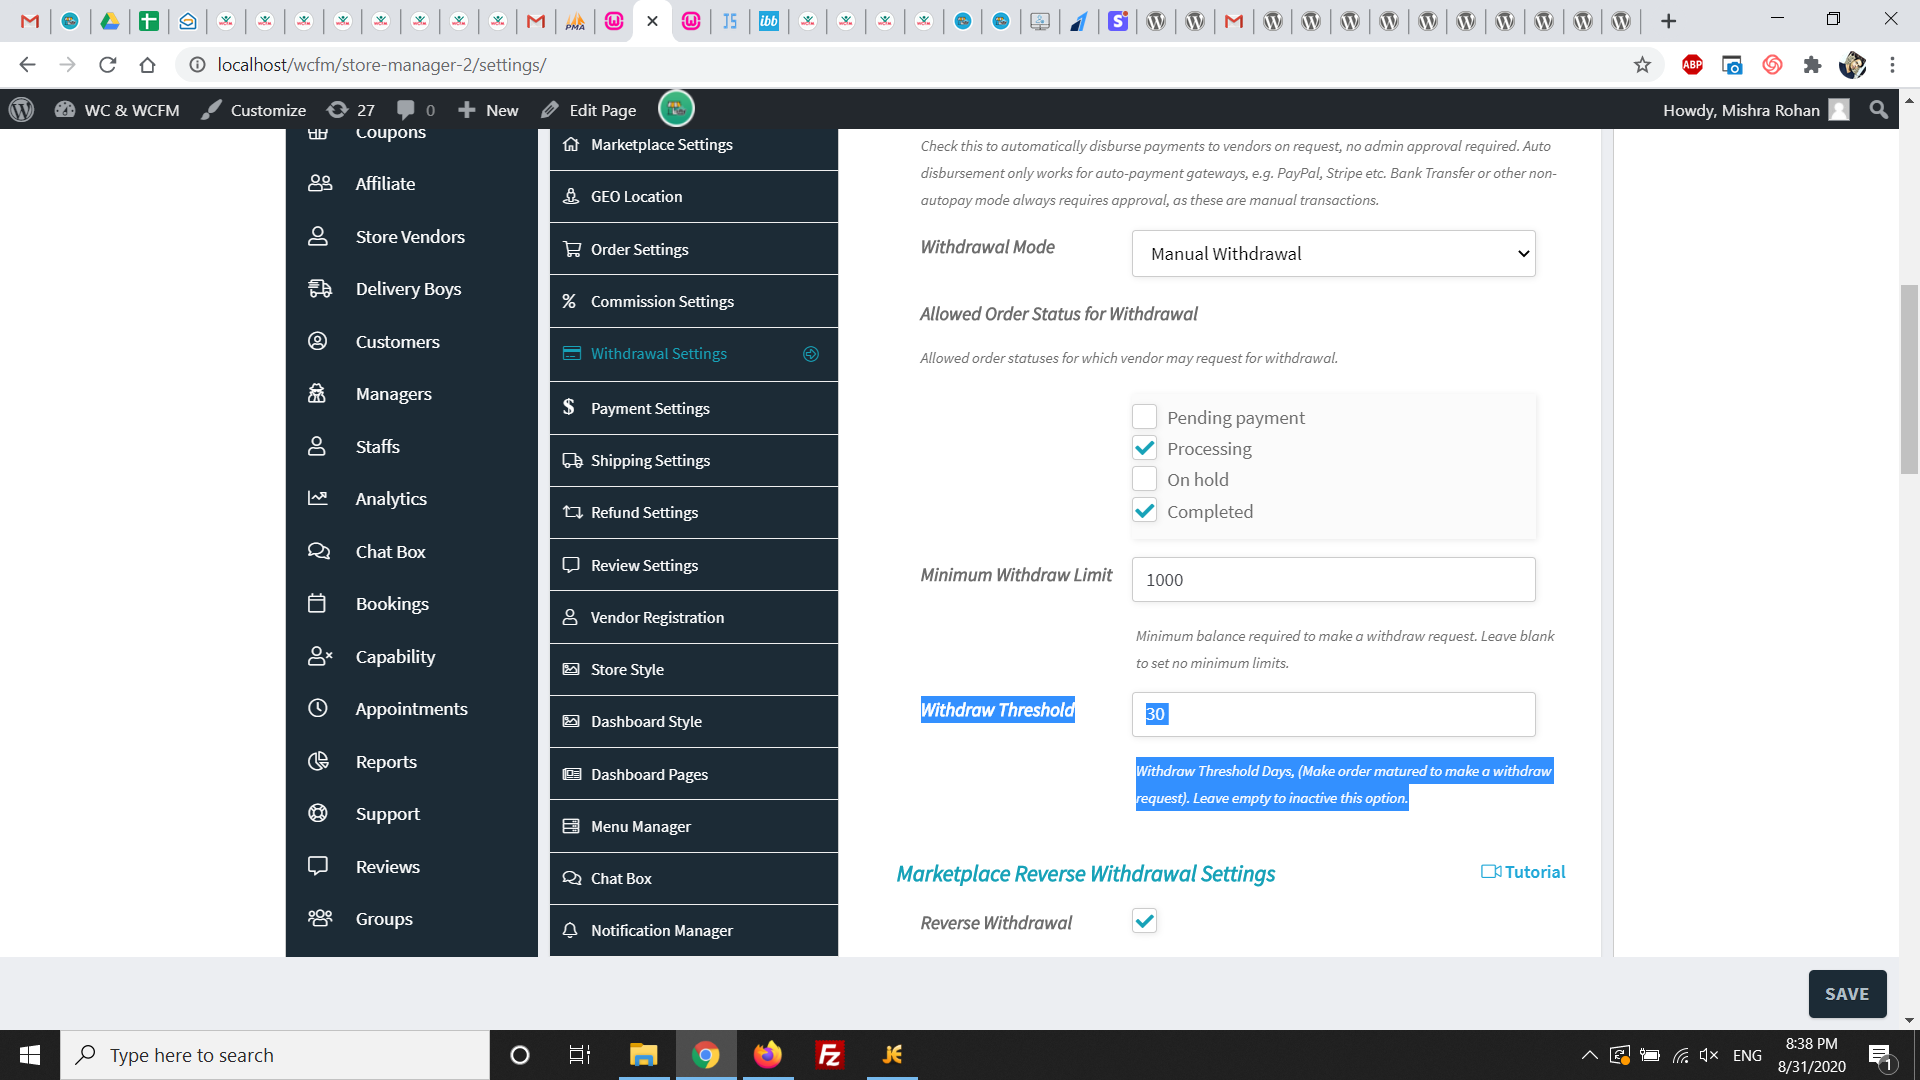Uncheck the Processing order status
1920x1080 pixels.
point(1144,448)
